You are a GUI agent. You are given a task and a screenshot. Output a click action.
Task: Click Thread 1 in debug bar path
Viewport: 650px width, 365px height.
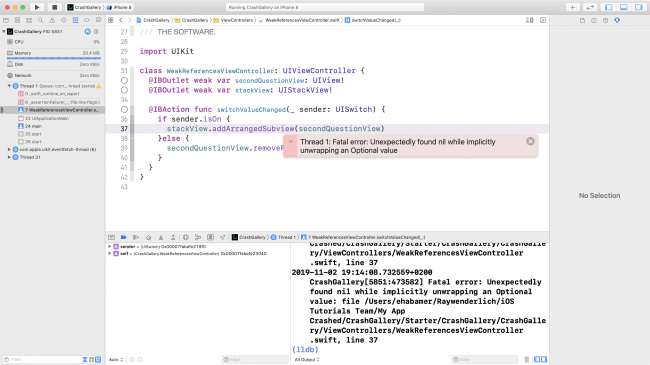point(284,237)
